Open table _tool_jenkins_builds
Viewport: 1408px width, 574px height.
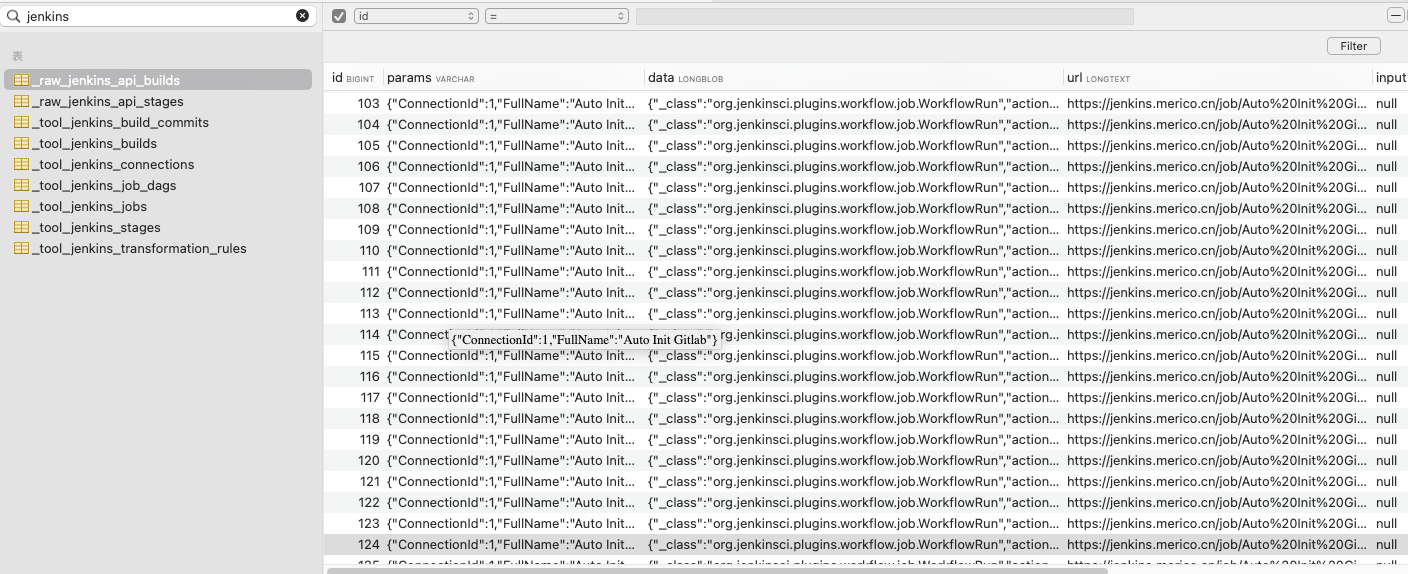click(94, 143)
